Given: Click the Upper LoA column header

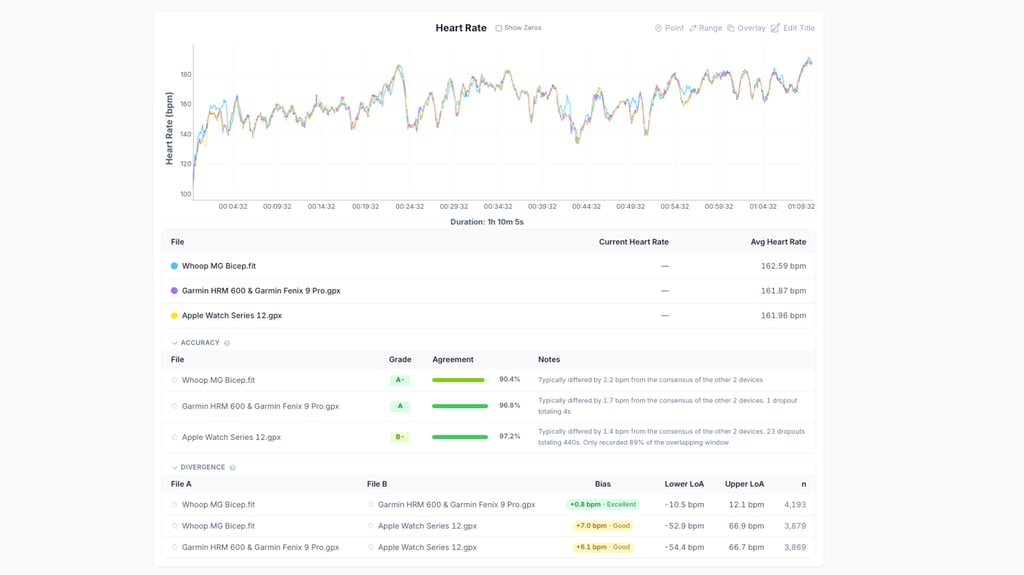Looking at the screenshot, I should pos(744,484).
